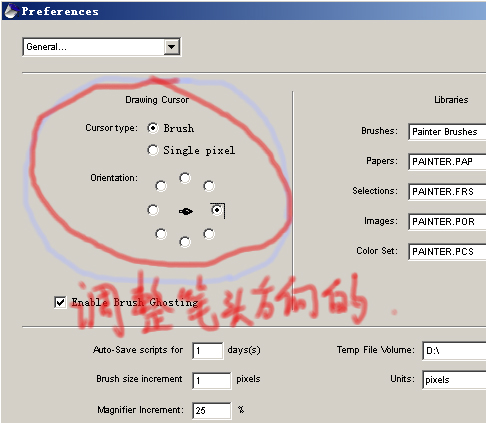Click the Painter app icon in title bar
Viewport: 486px width, 423px height.
(x=11, y=11)
